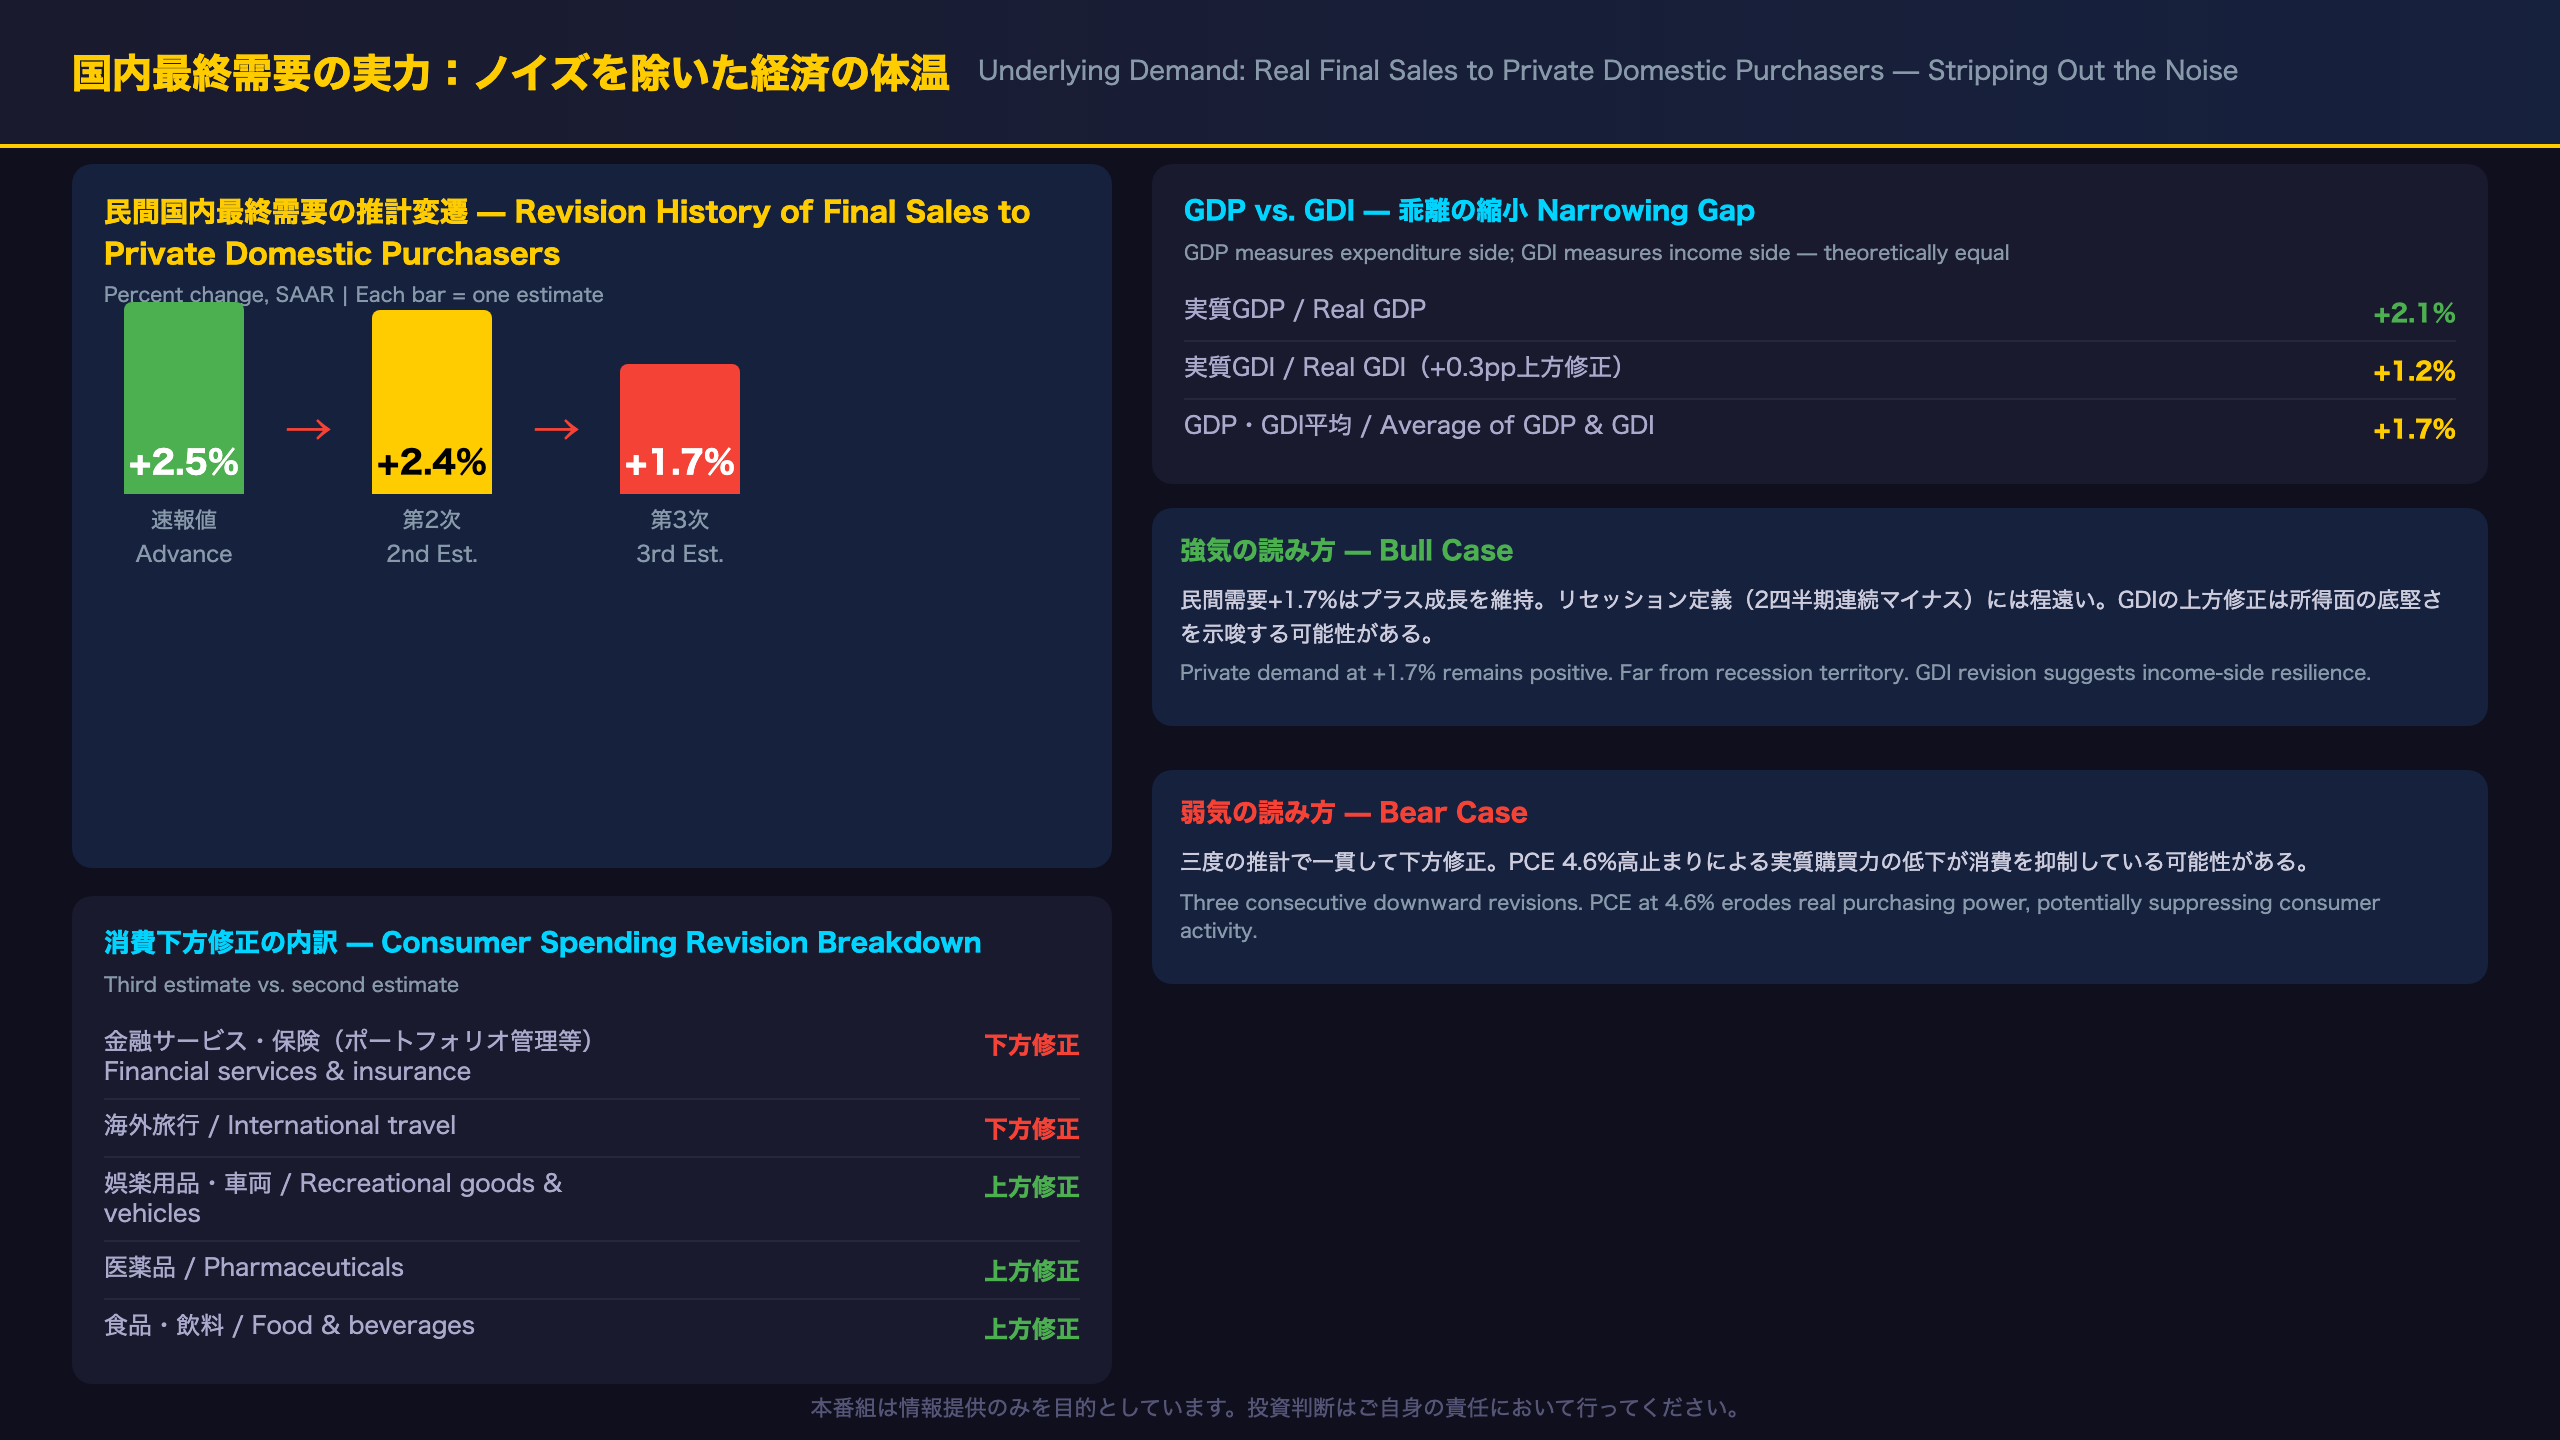The image size is (2560, 1440).
Task: Click the arrow between 2nd and 3rd Est.
Action: 556,430
